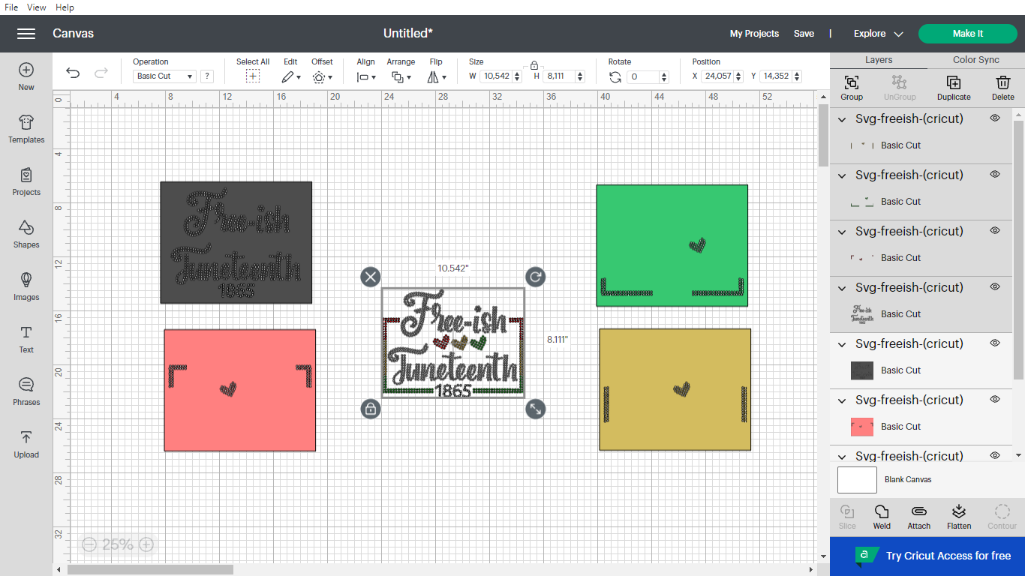The height and width of the screenshot is (576, 1025).
Task: Click the Blank Canvas white swatch
Action: point(856,480)
